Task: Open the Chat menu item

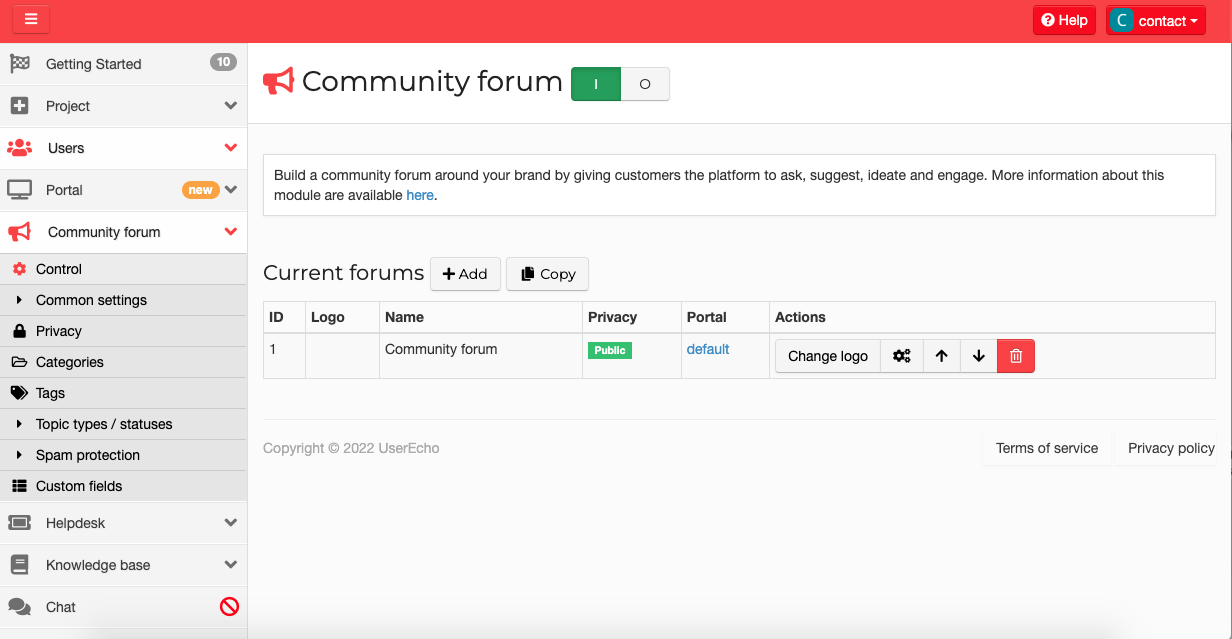Action: 123,607
